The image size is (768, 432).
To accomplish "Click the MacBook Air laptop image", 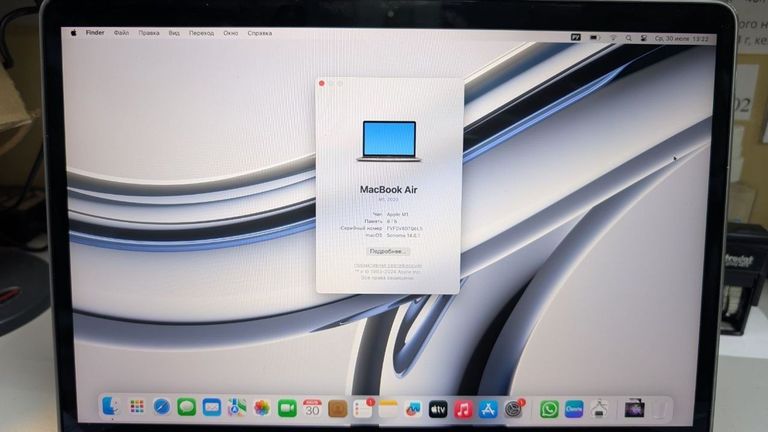I will 389,142.
